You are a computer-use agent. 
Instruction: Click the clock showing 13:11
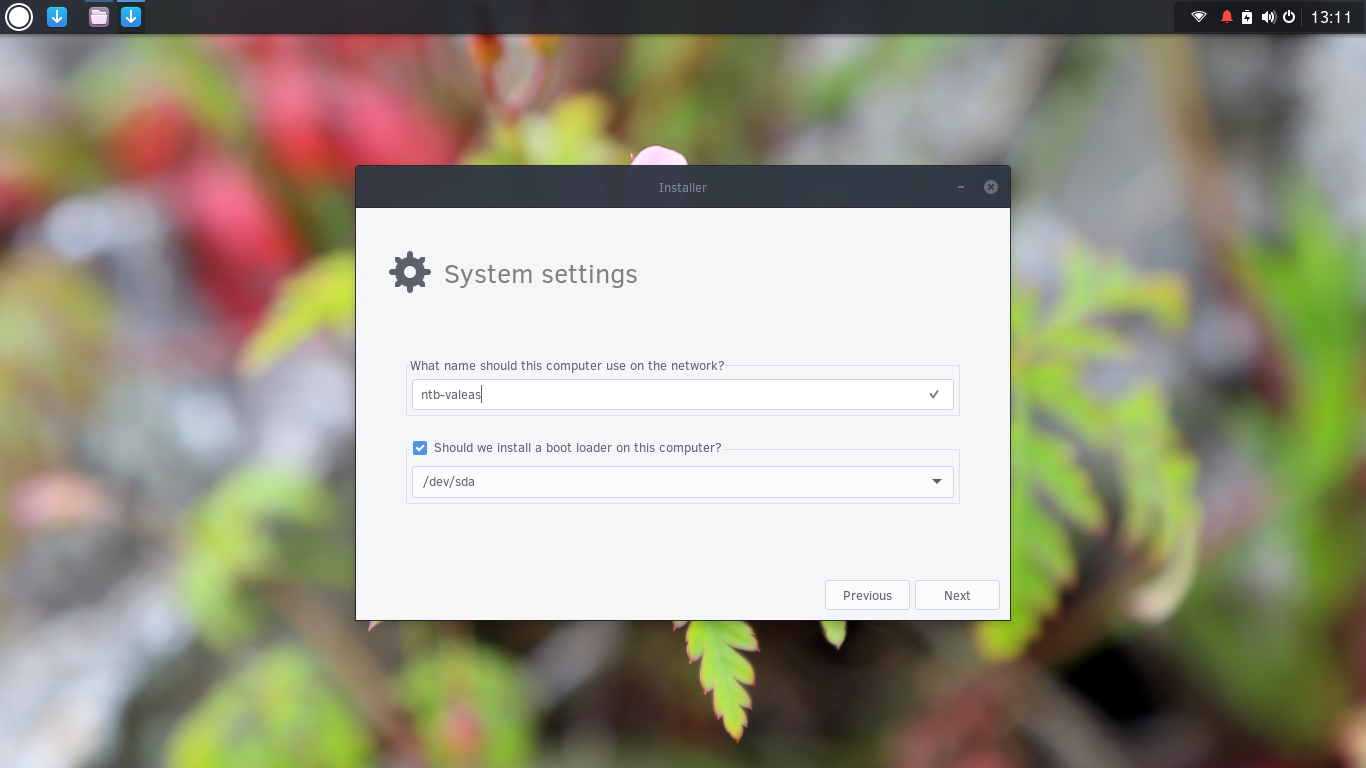[x=1331, y=17]
